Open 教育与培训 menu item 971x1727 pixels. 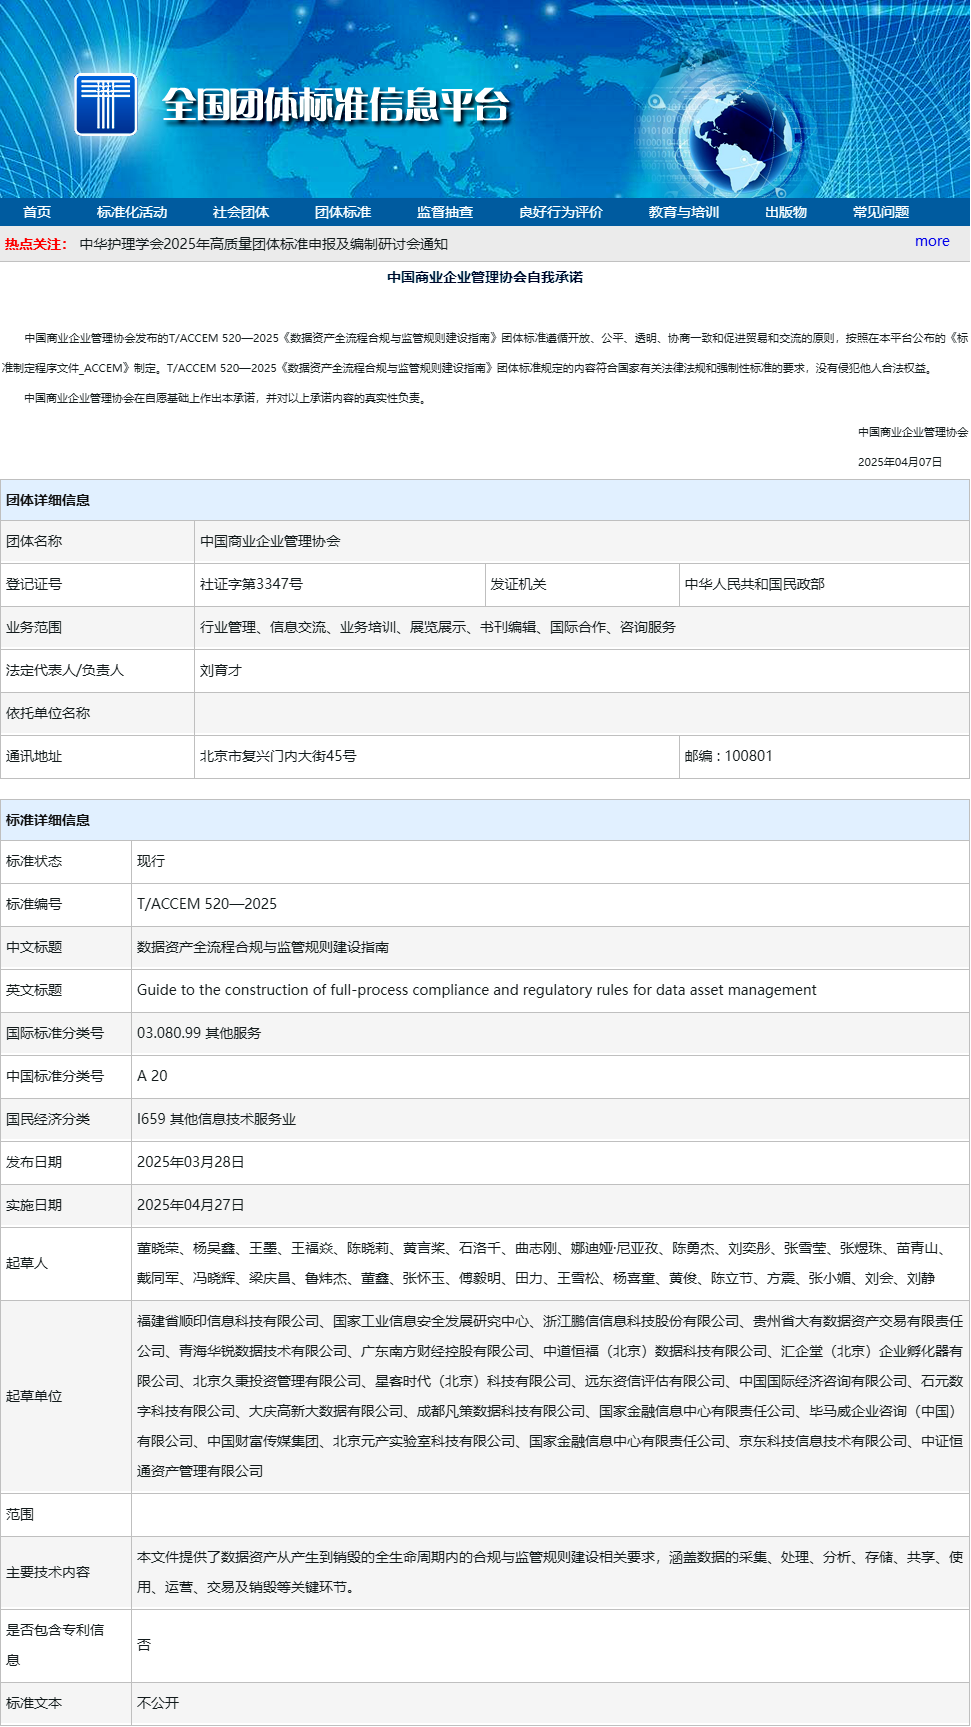pos(684,212)
